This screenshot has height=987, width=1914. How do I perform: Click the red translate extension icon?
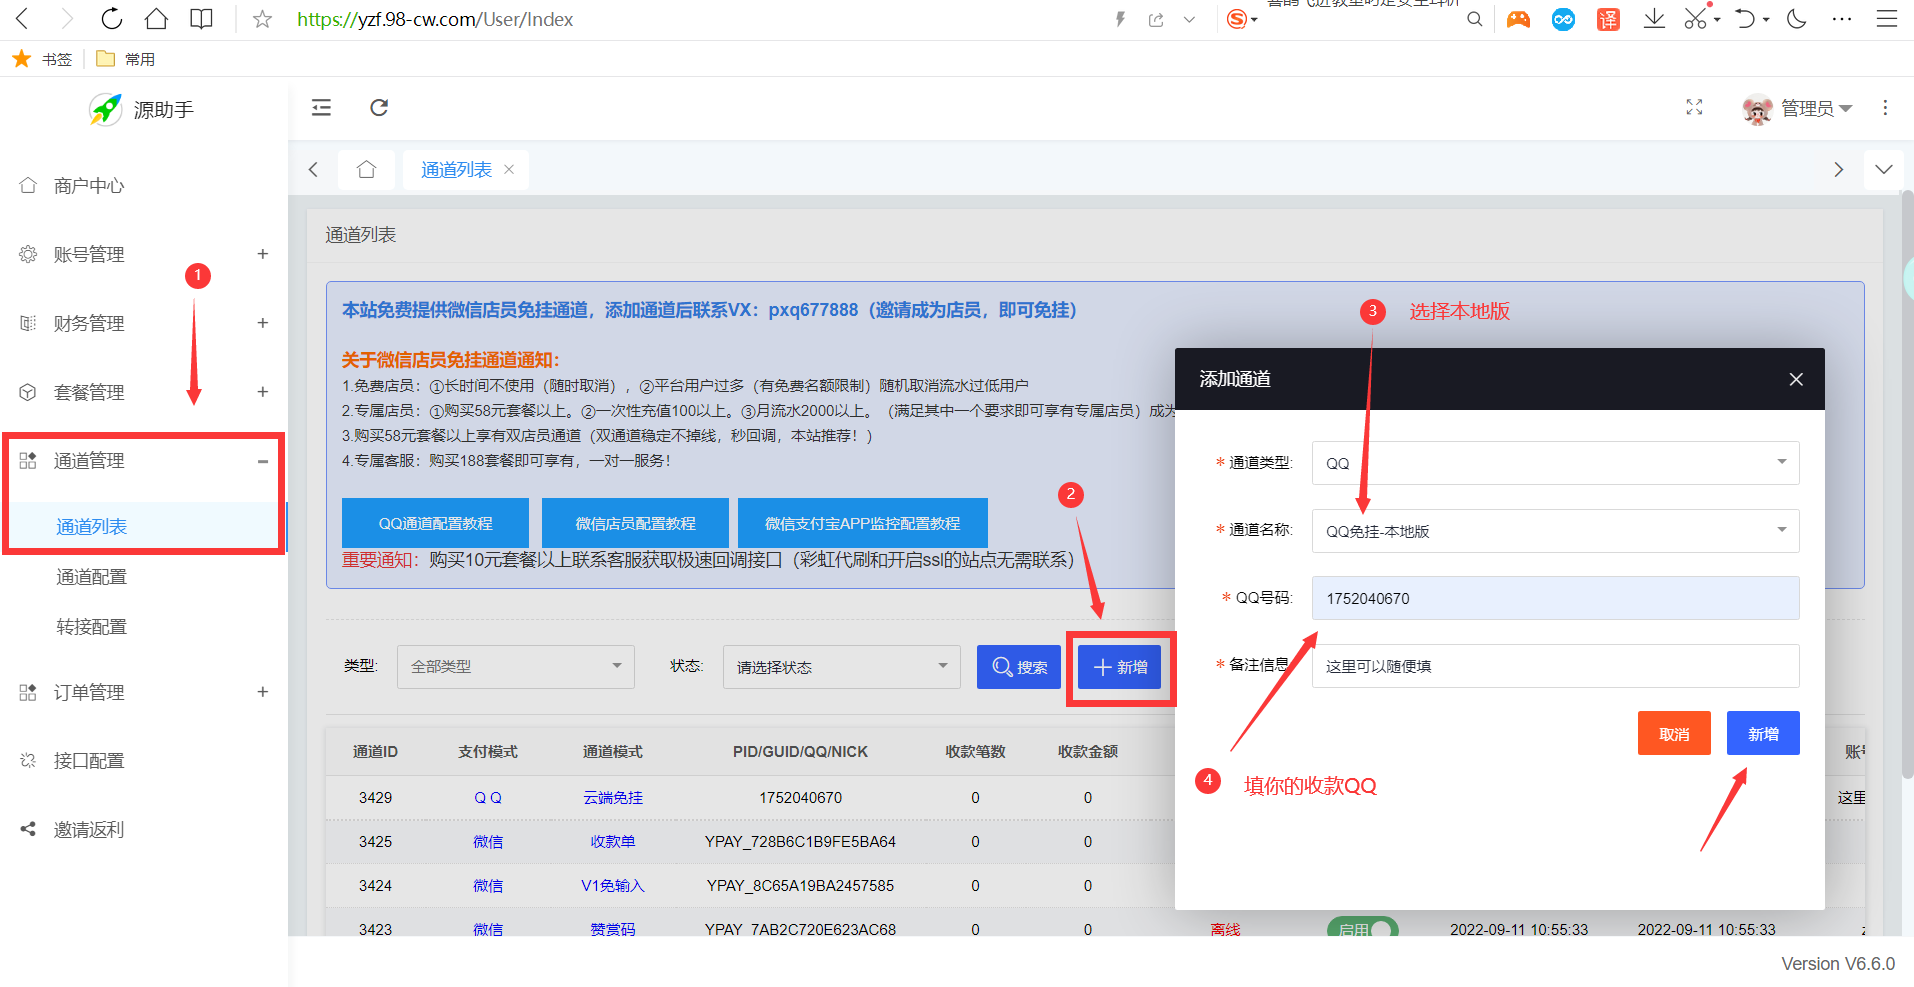[1608, 19]
